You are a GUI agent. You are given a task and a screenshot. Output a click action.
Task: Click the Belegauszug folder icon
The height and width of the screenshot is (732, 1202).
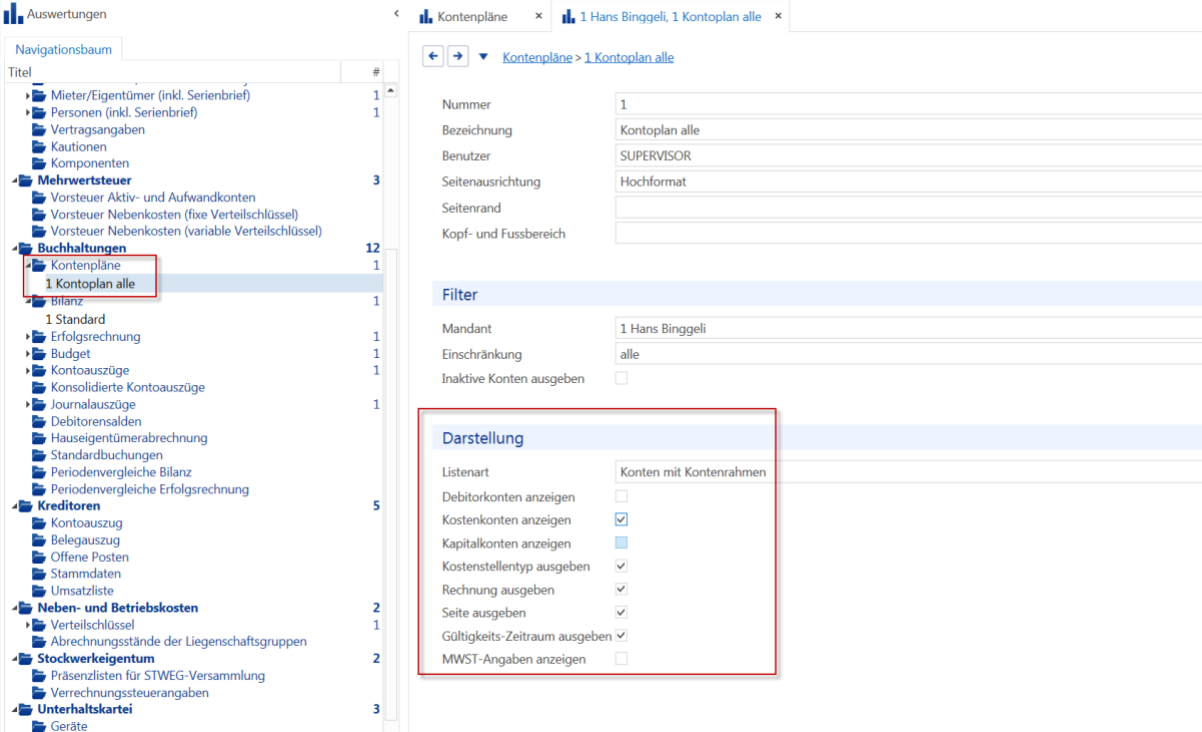click(40, 540)
